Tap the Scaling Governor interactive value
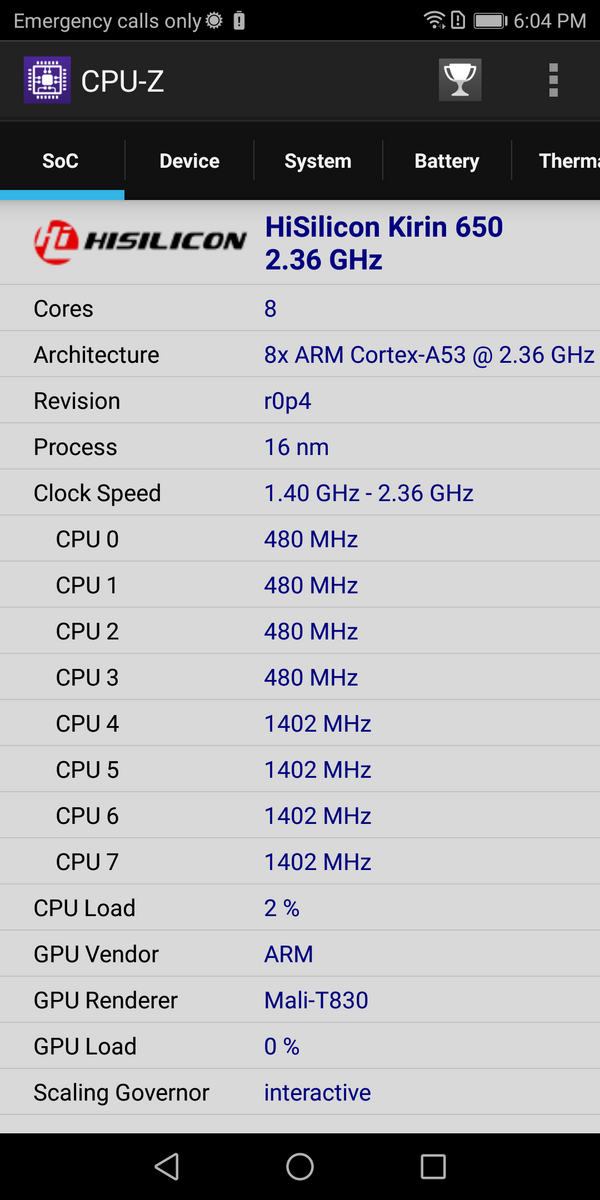 coord(317,1093)
